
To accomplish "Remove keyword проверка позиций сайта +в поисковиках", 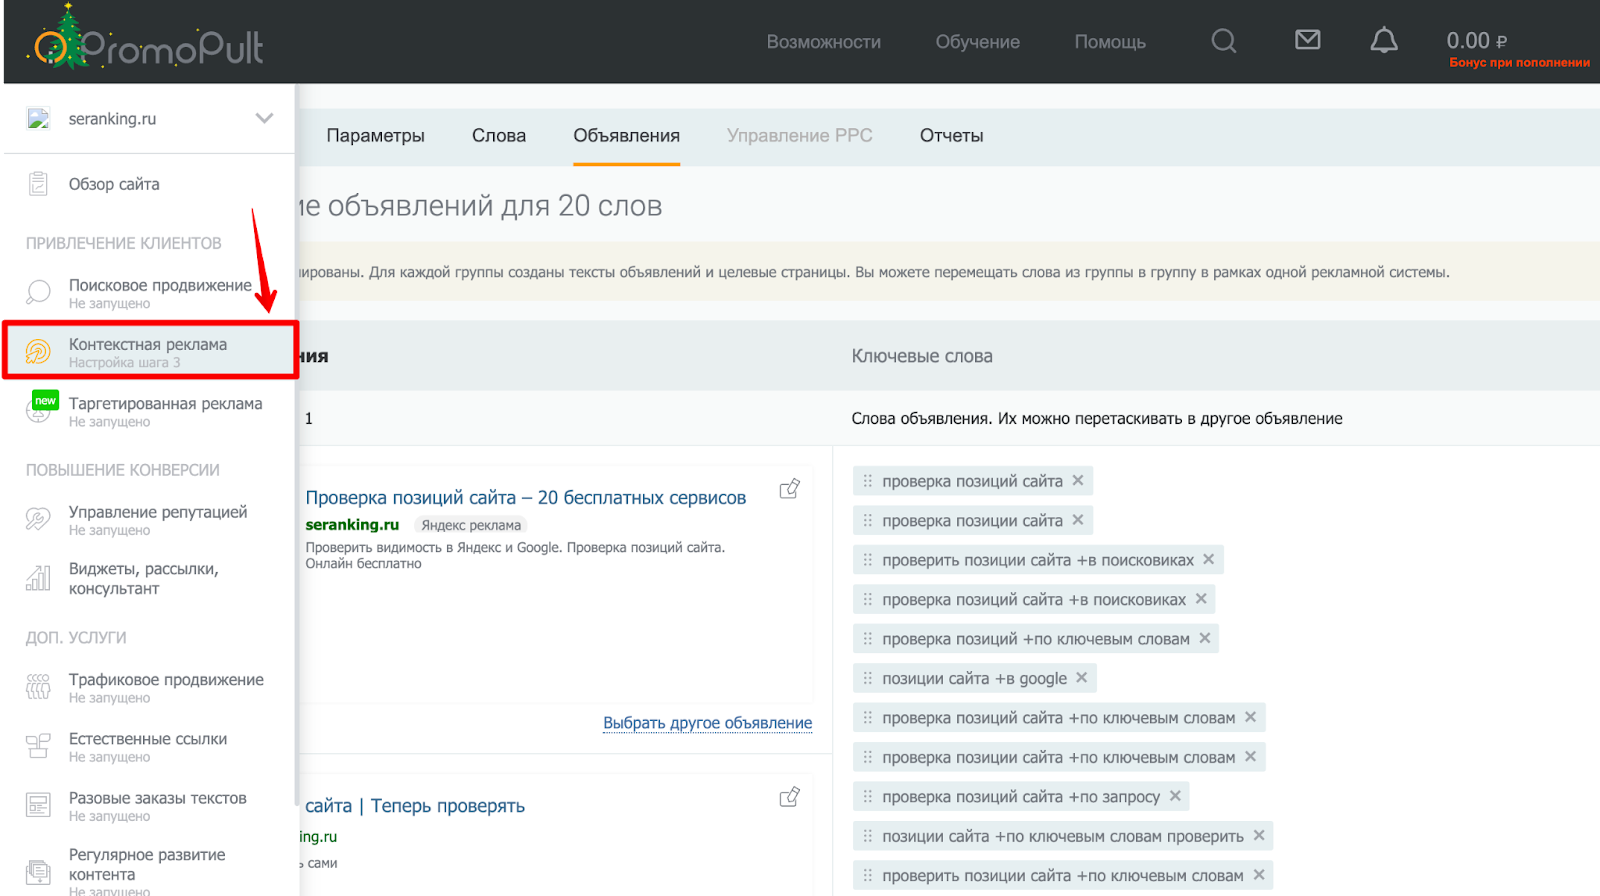I will [1201, 599].
